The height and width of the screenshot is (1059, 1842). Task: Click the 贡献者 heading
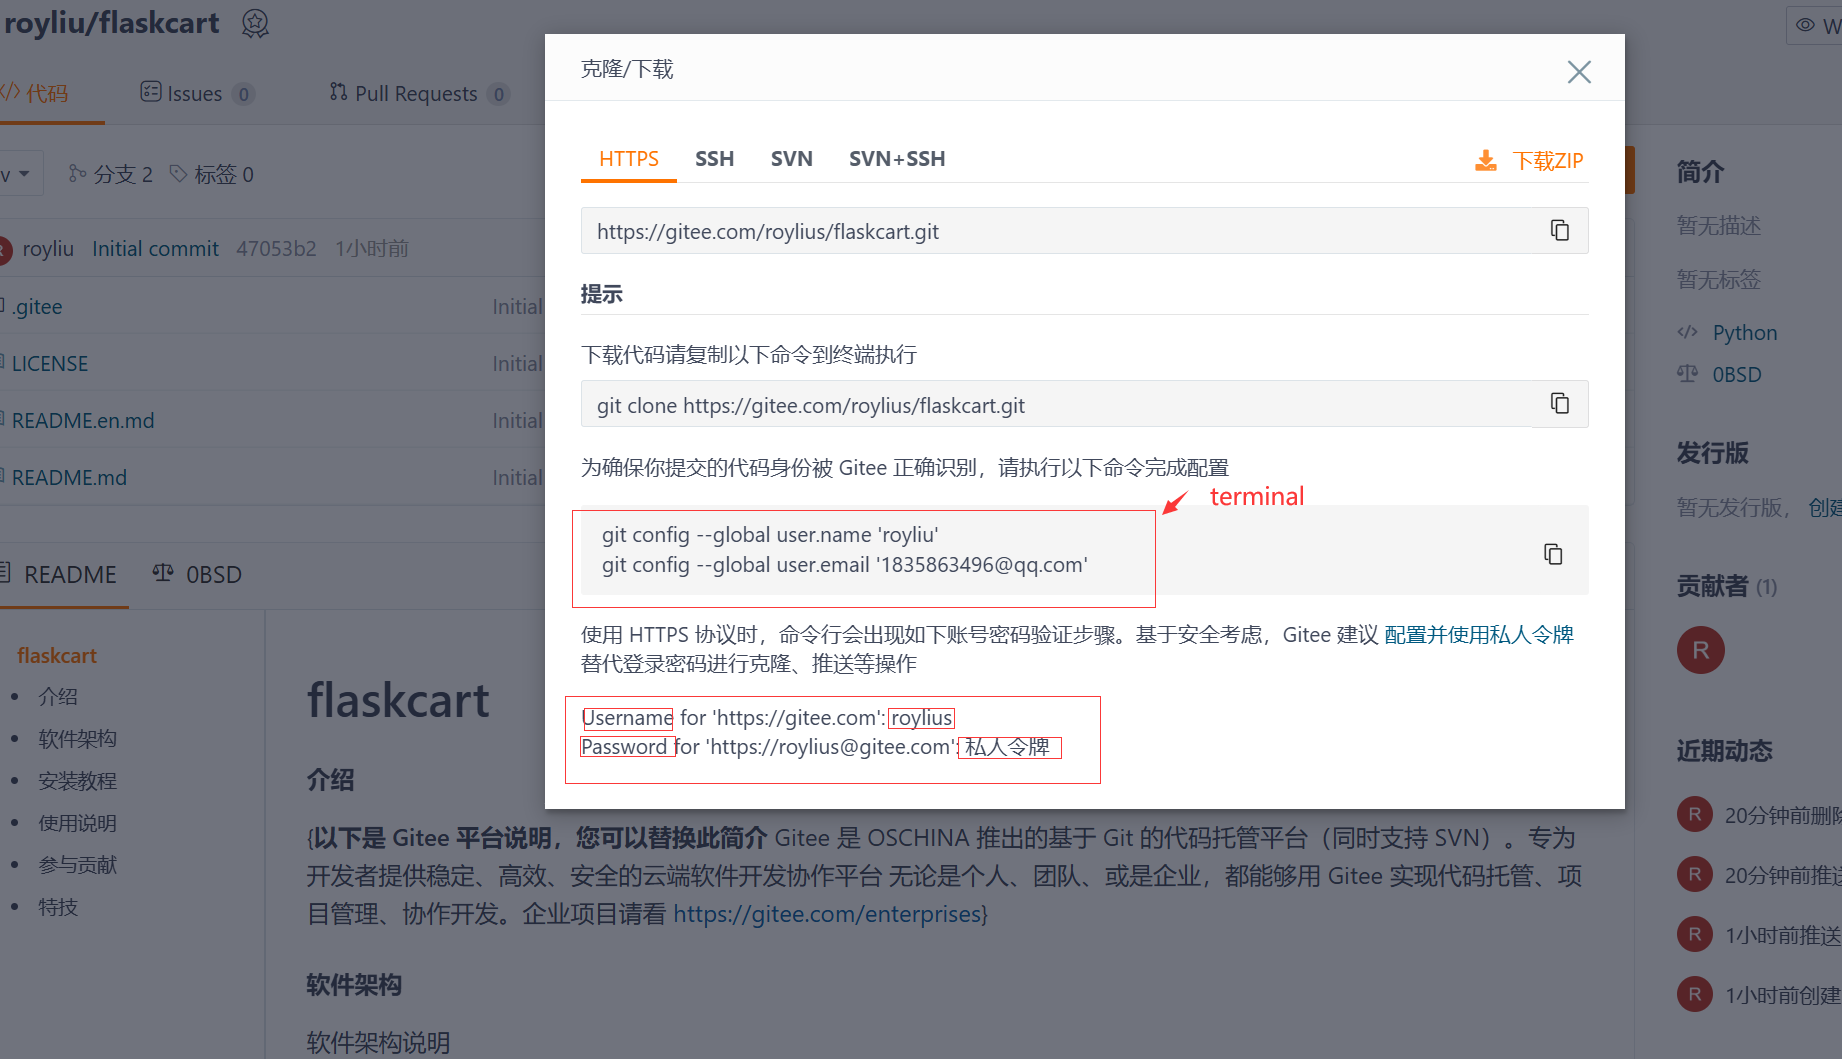coord(1713,586)
